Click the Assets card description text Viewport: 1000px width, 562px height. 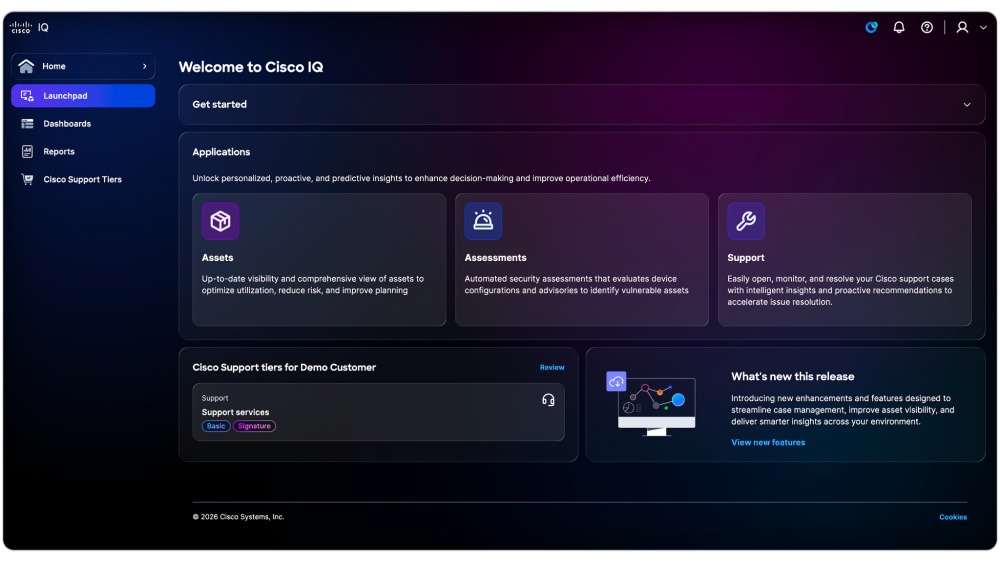[312, 285]
